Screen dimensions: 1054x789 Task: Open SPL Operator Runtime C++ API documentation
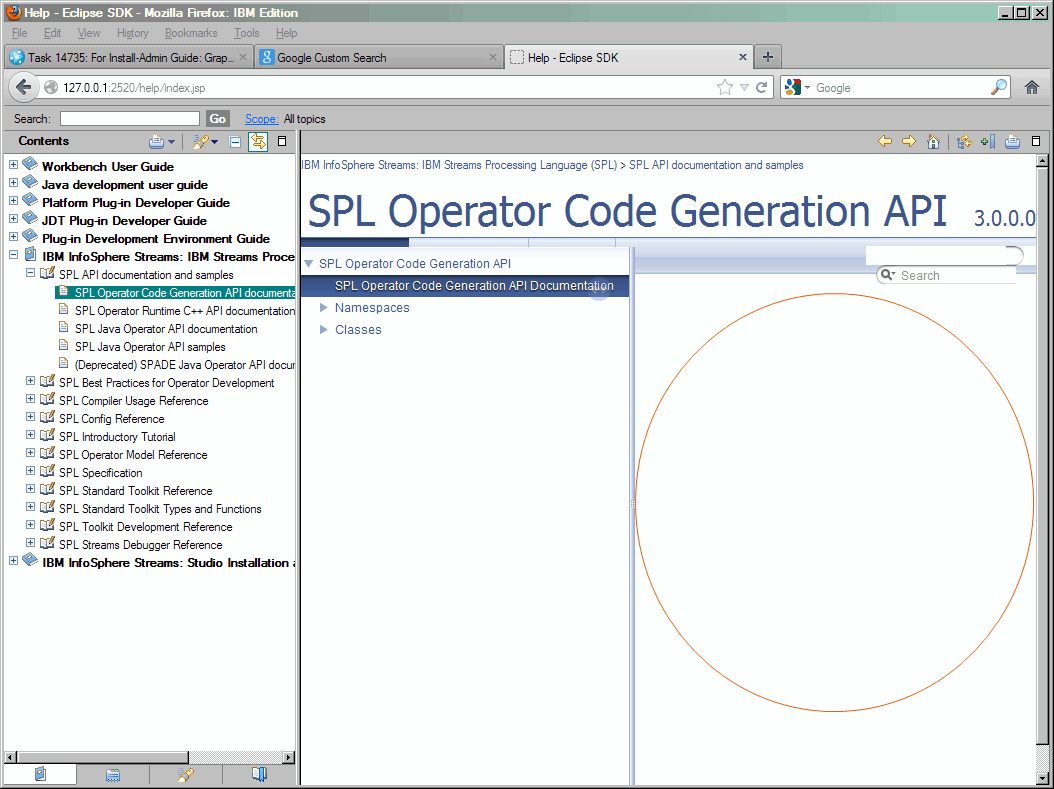tap(185, 311)
